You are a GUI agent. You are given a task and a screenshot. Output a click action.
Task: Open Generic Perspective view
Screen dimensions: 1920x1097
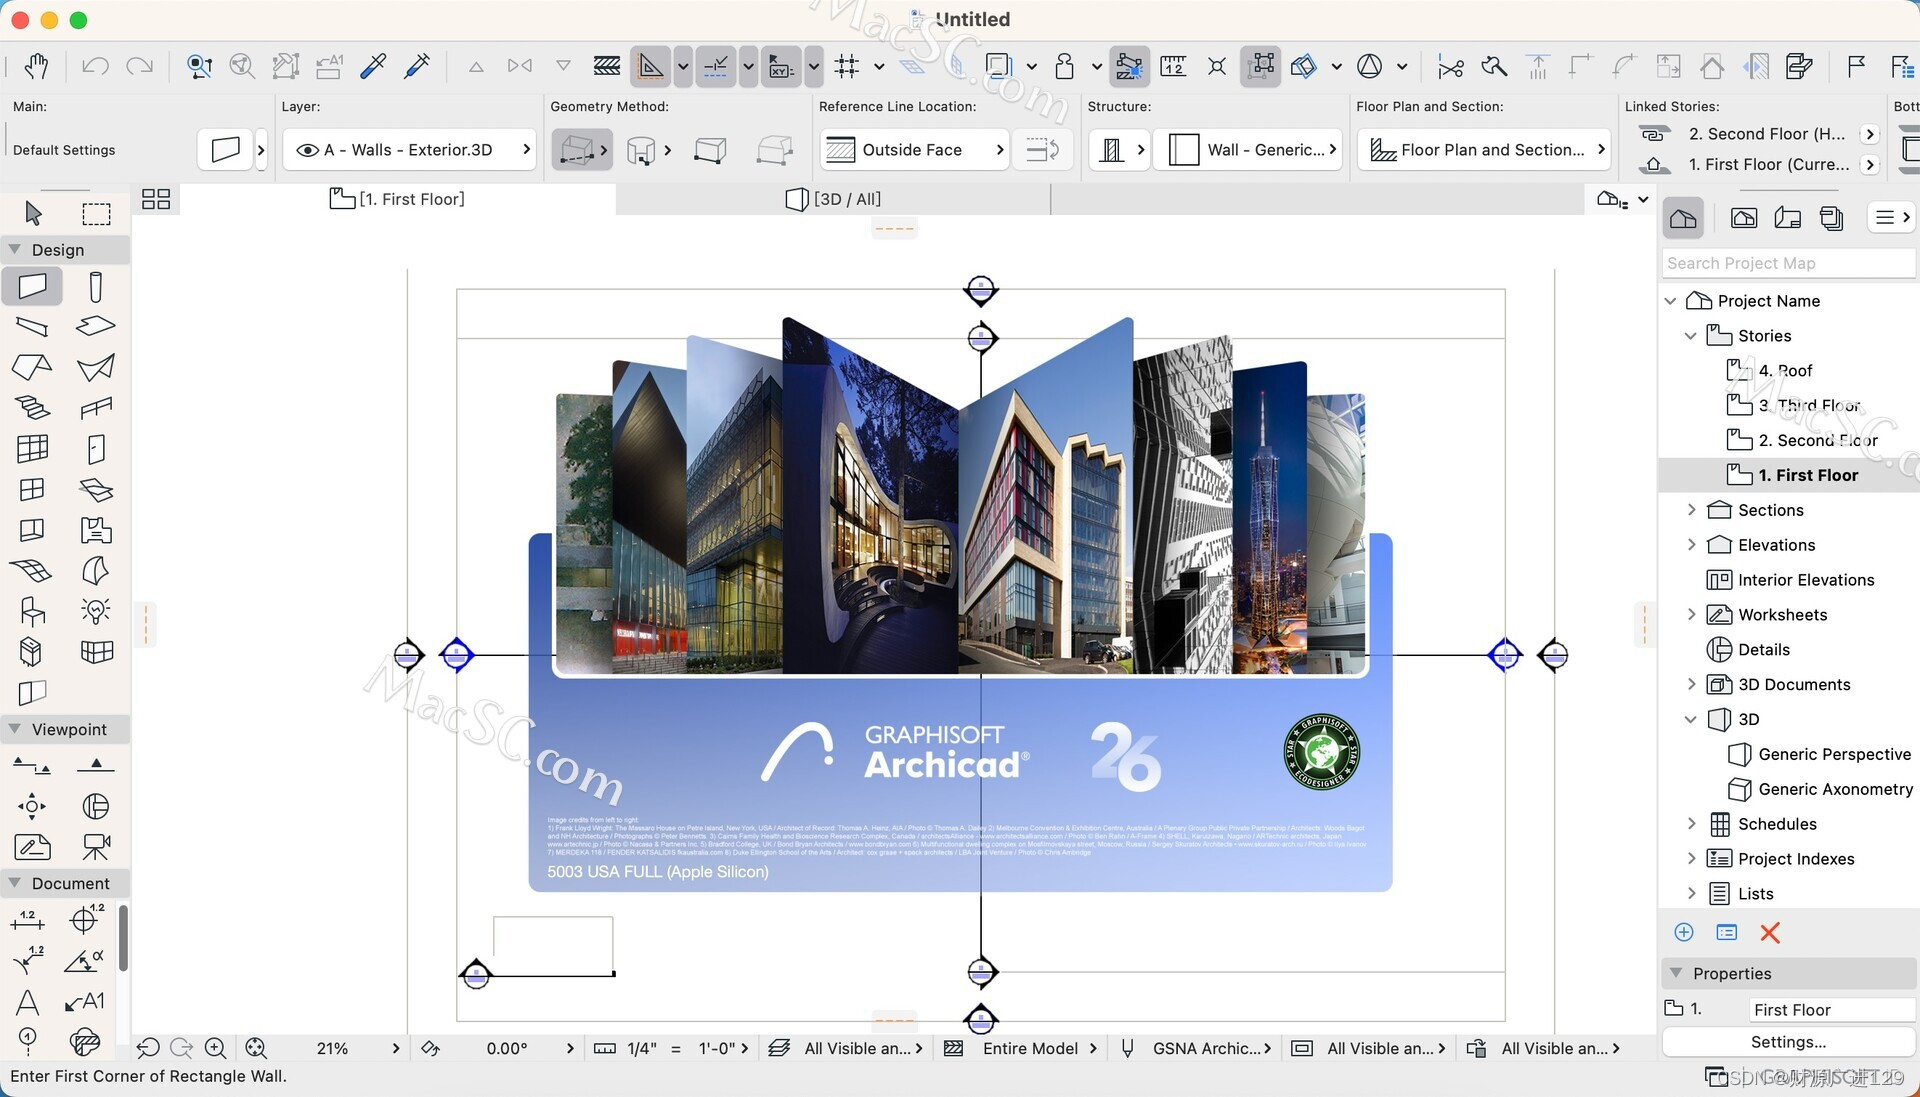tap(1834, 755)
